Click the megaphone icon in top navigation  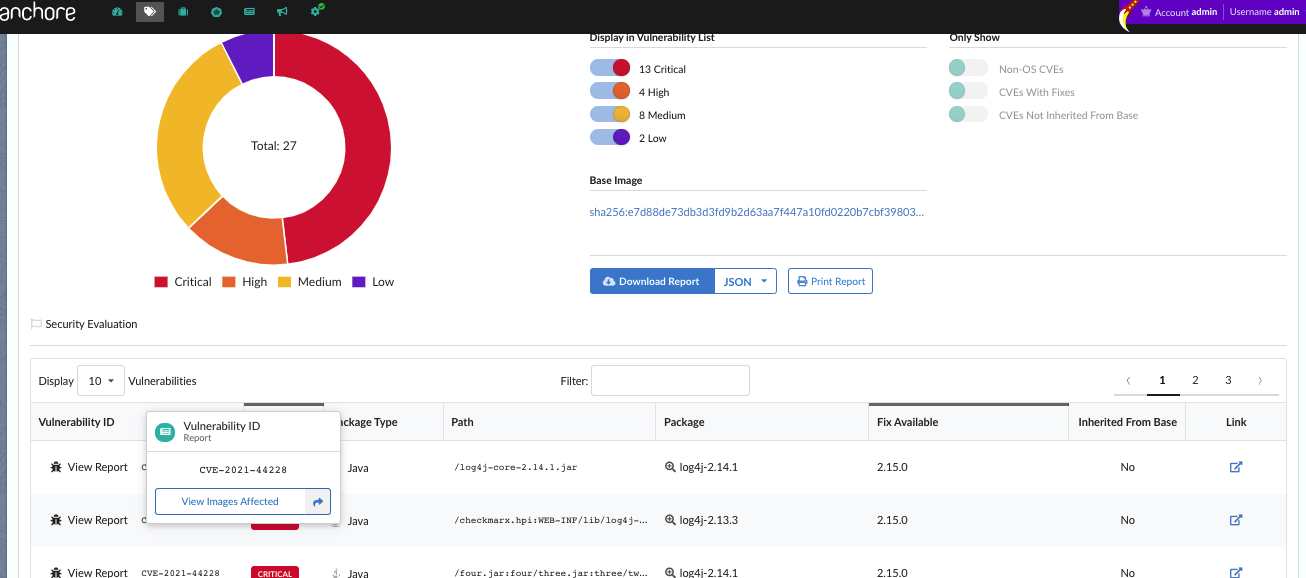coord(282,12)
